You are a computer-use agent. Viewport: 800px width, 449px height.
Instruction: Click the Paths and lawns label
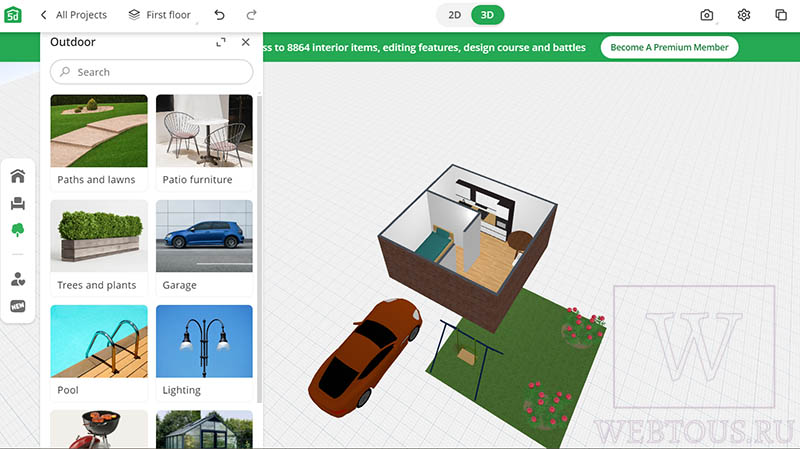[x=96, y=180]
